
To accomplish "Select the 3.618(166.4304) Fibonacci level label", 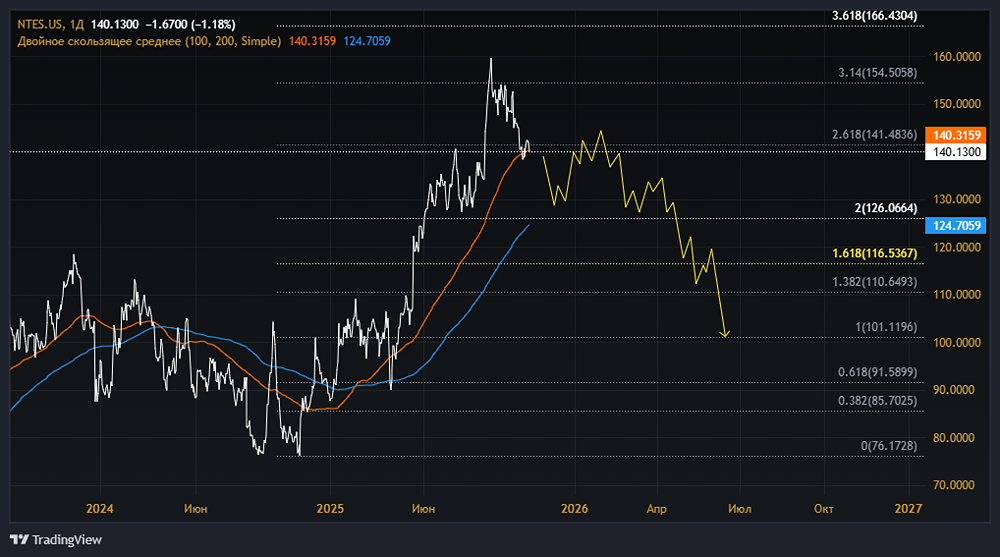I will pos(874,16).
